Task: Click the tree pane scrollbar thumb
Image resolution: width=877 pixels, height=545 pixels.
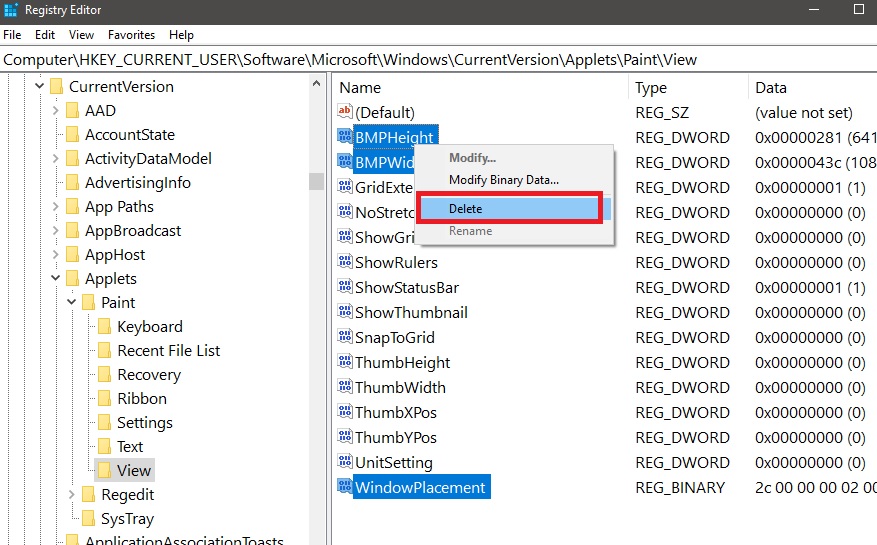Action: pos(317,181)
